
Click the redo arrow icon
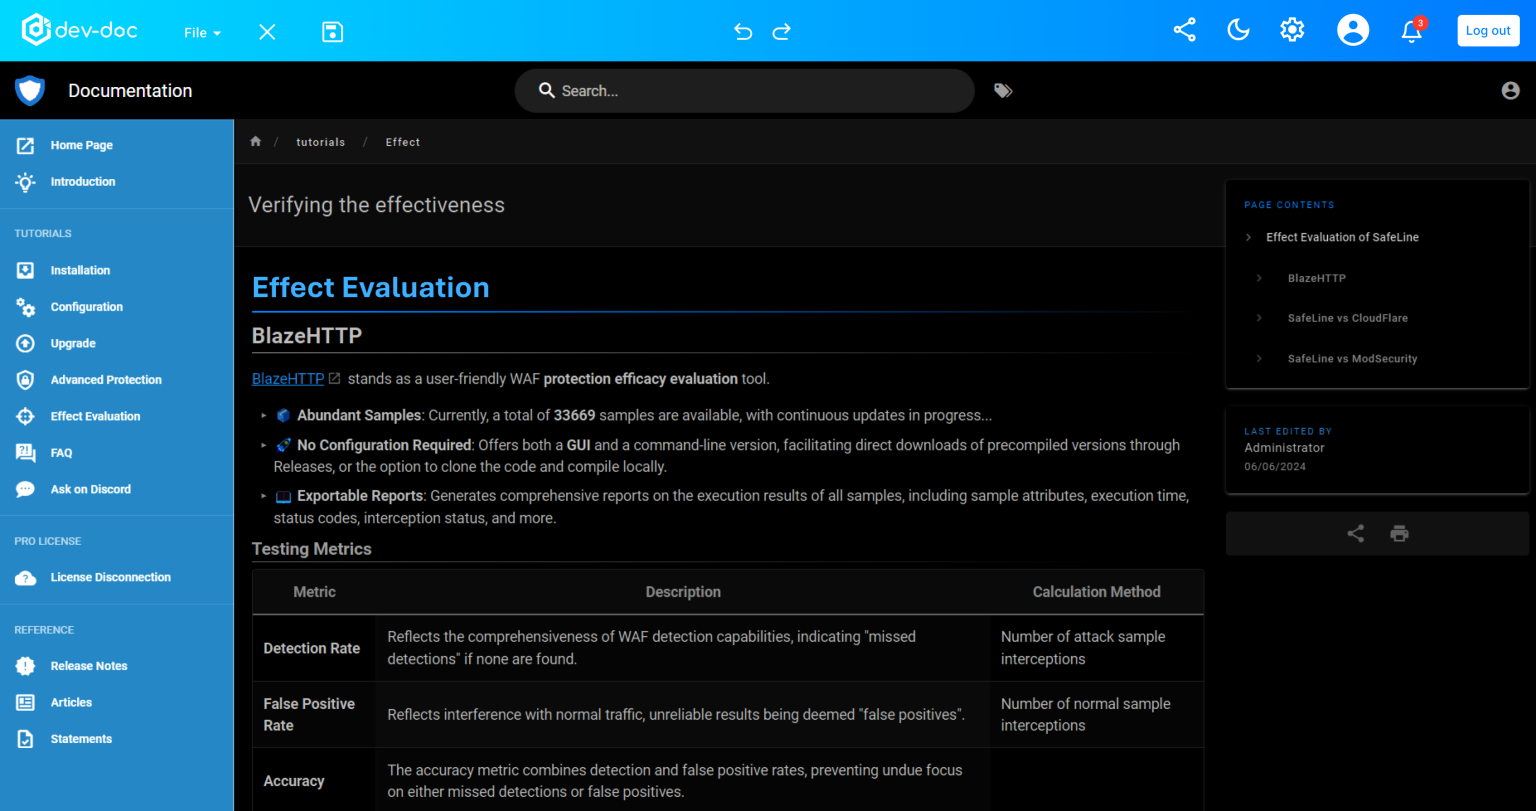point(782,32)
